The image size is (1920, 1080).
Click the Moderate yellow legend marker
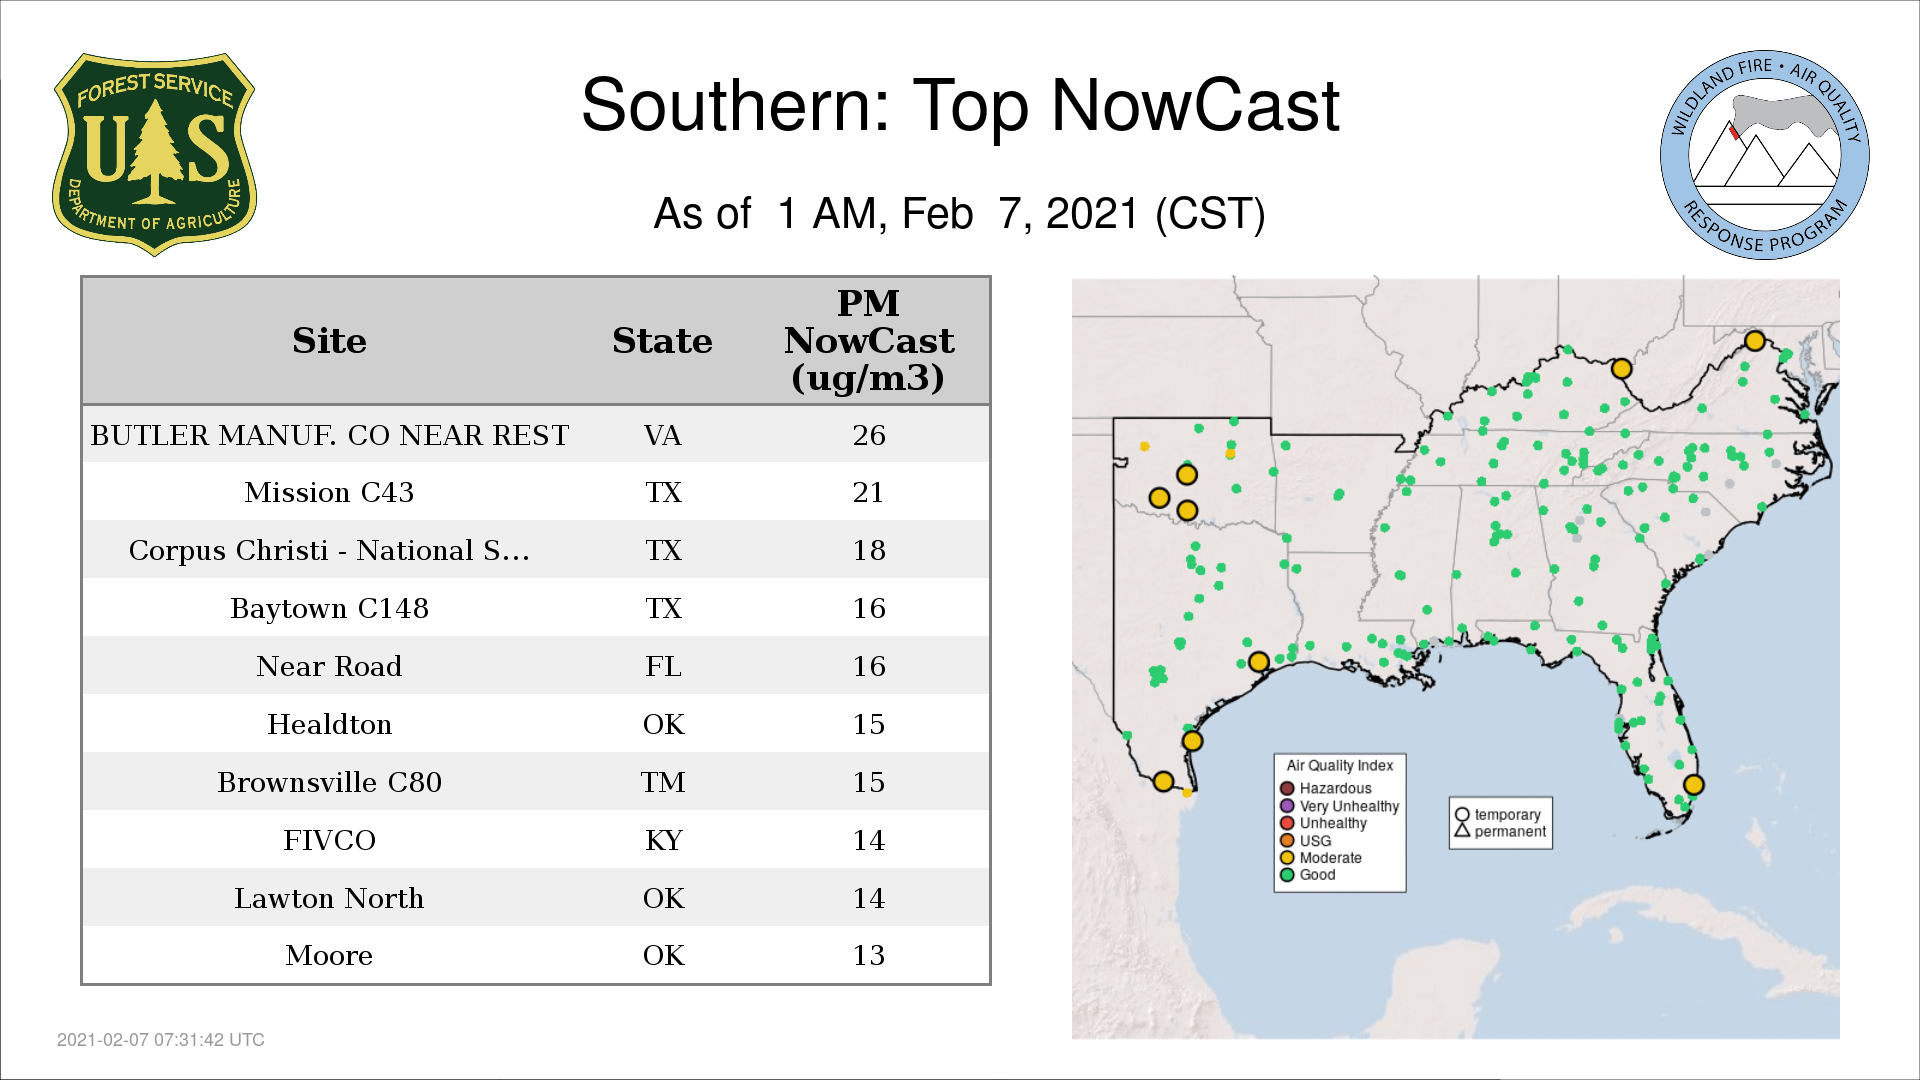pyautogui.click(x=1287, y=857)
